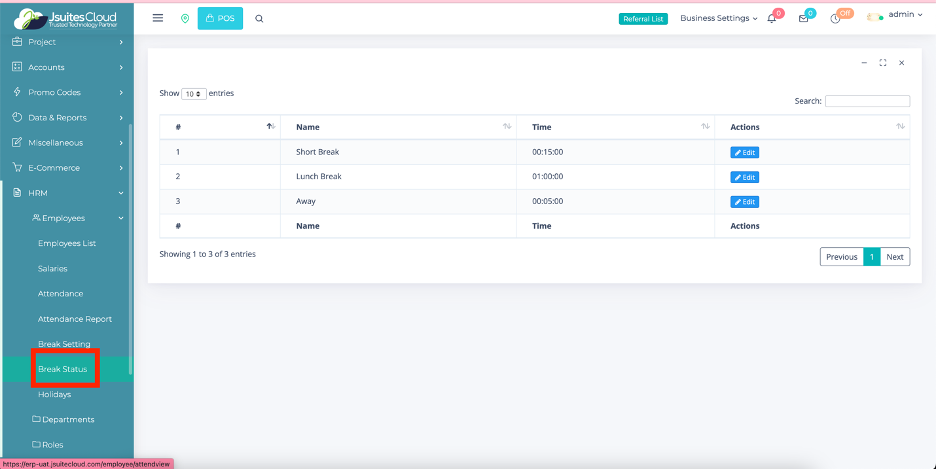Go to Holidays in sidebar
Image resolution: width=936 pixels, height=469 pixels.
pos(54,394)
